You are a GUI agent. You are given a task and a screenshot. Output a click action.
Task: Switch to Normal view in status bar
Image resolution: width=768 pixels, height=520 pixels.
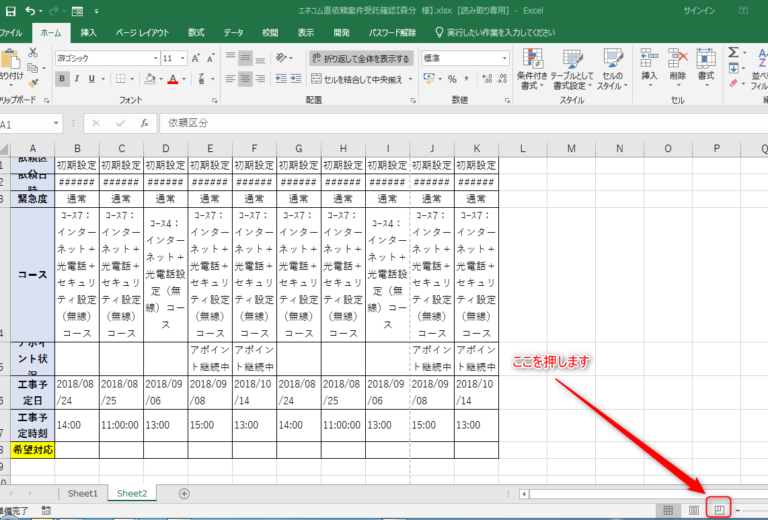click(668, 510)
